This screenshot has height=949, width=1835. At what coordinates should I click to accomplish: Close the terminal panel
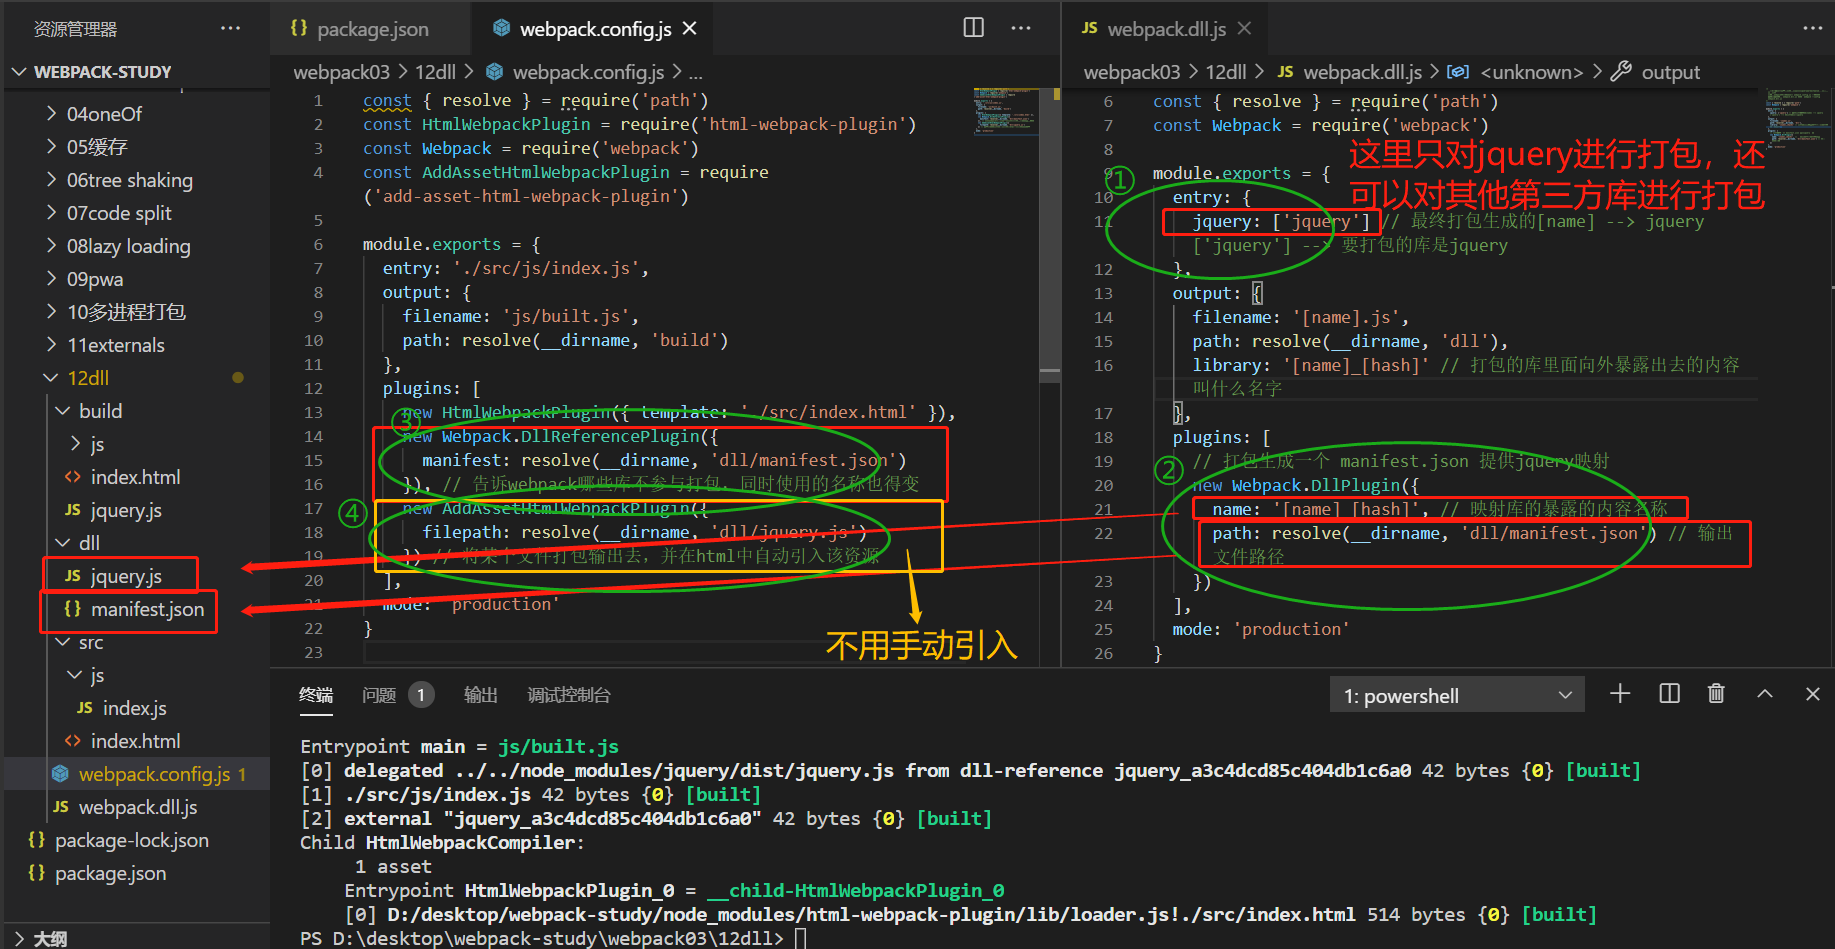click(1812, 694)
